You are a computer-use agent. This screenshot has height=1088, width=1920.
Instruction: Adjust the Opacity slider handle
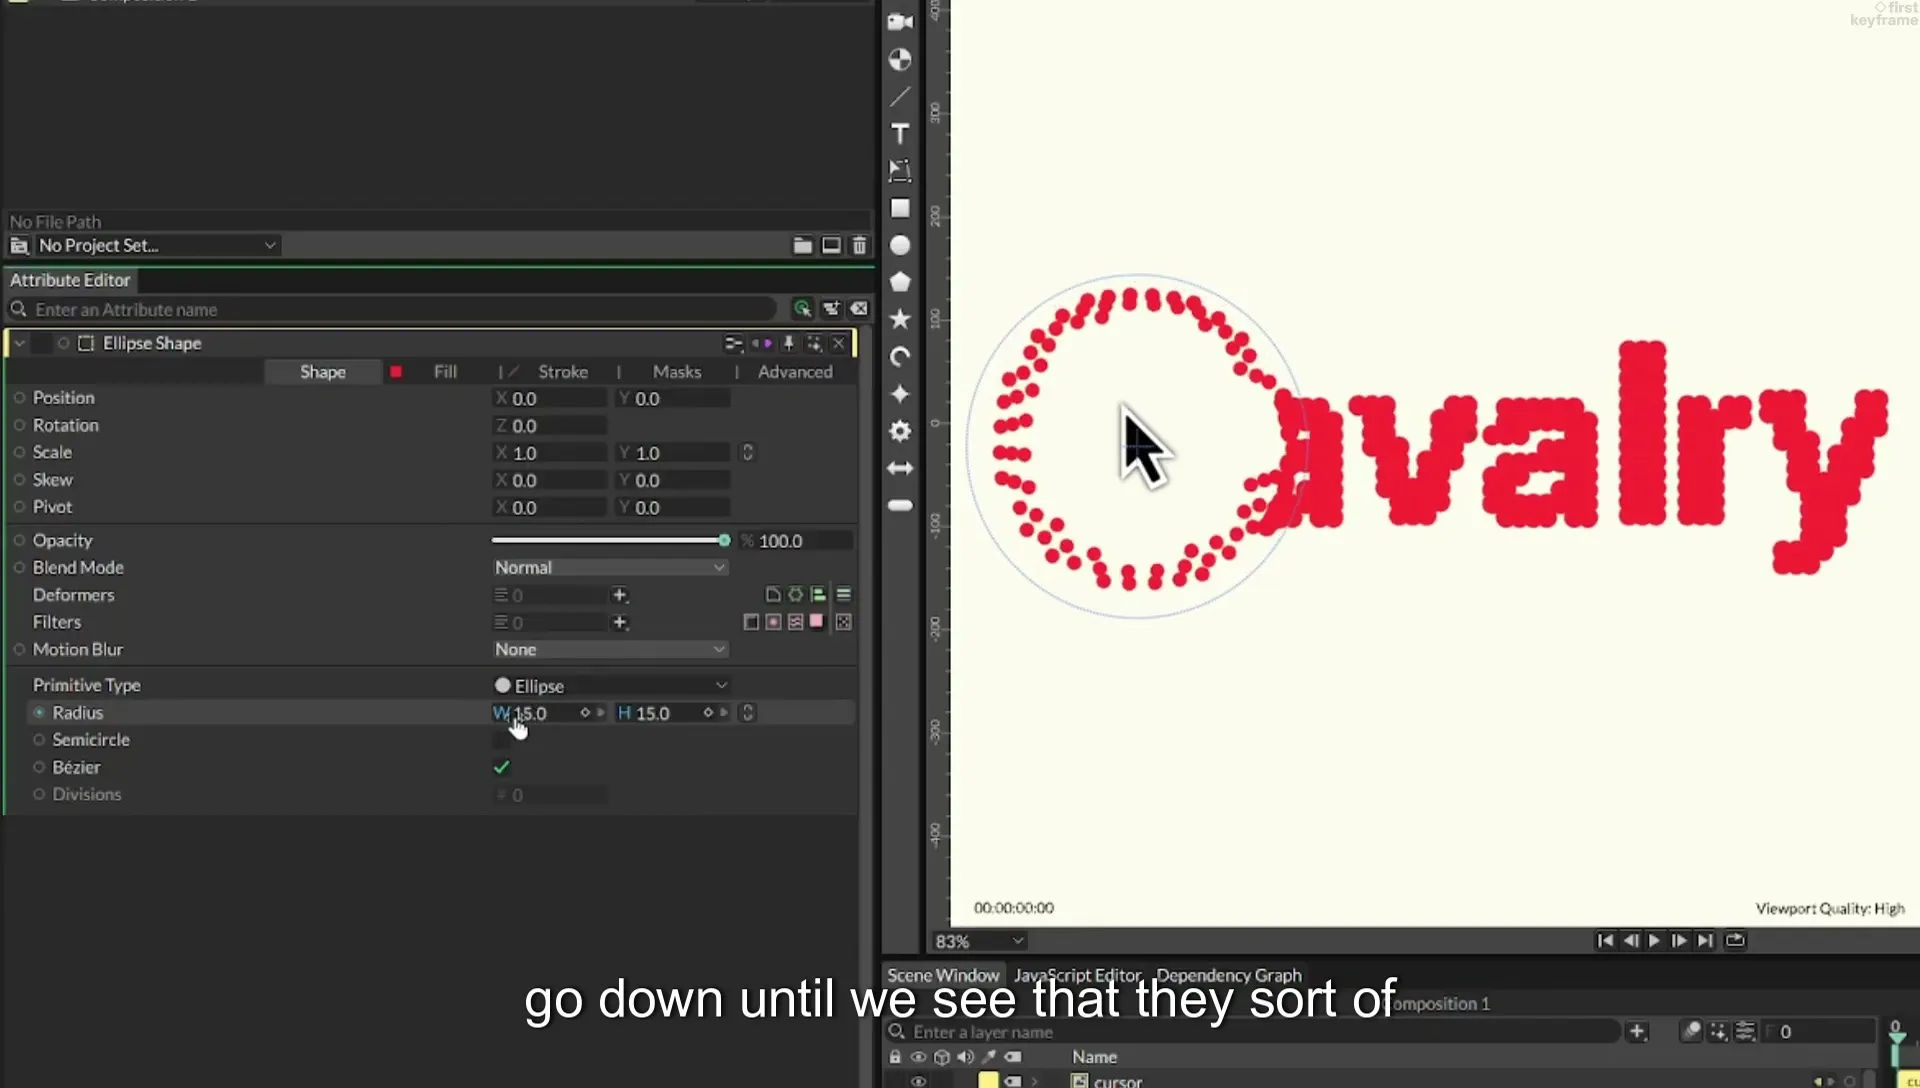[724, 540]
